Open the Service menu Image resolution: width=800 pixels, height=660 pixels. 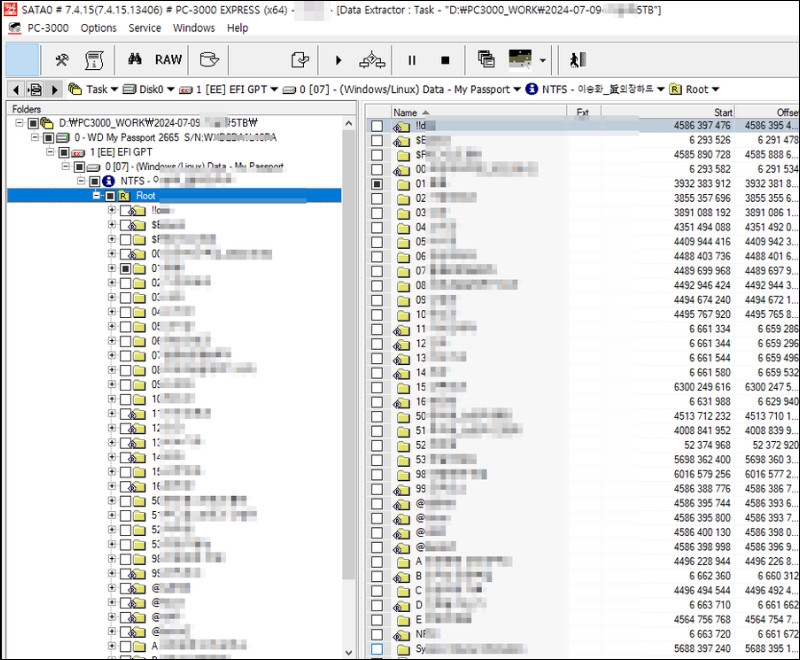click(x=145, y=28)
